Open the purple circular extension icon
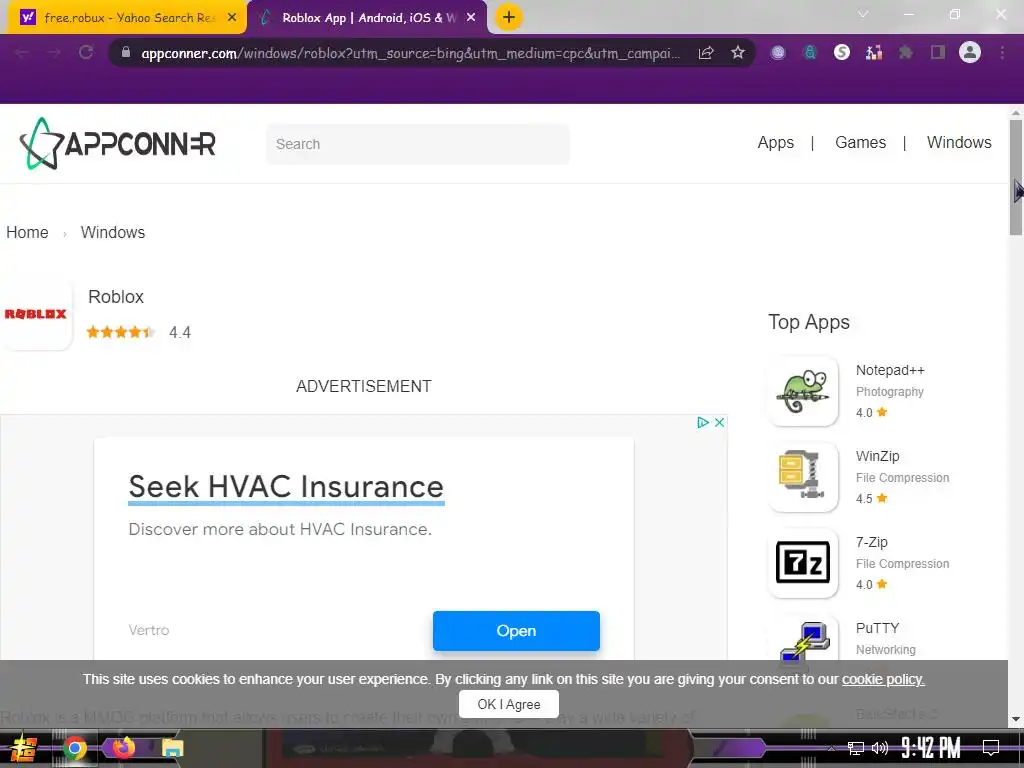This screenshot has height=768, width=1024. (777, 53)
